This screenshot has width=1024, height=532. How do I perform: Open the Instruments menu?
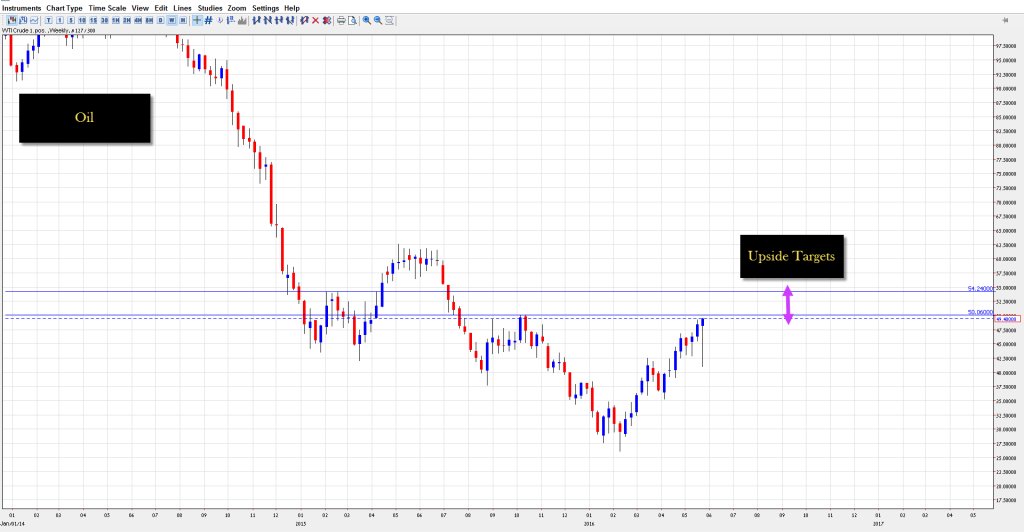[x=22, y=8]
